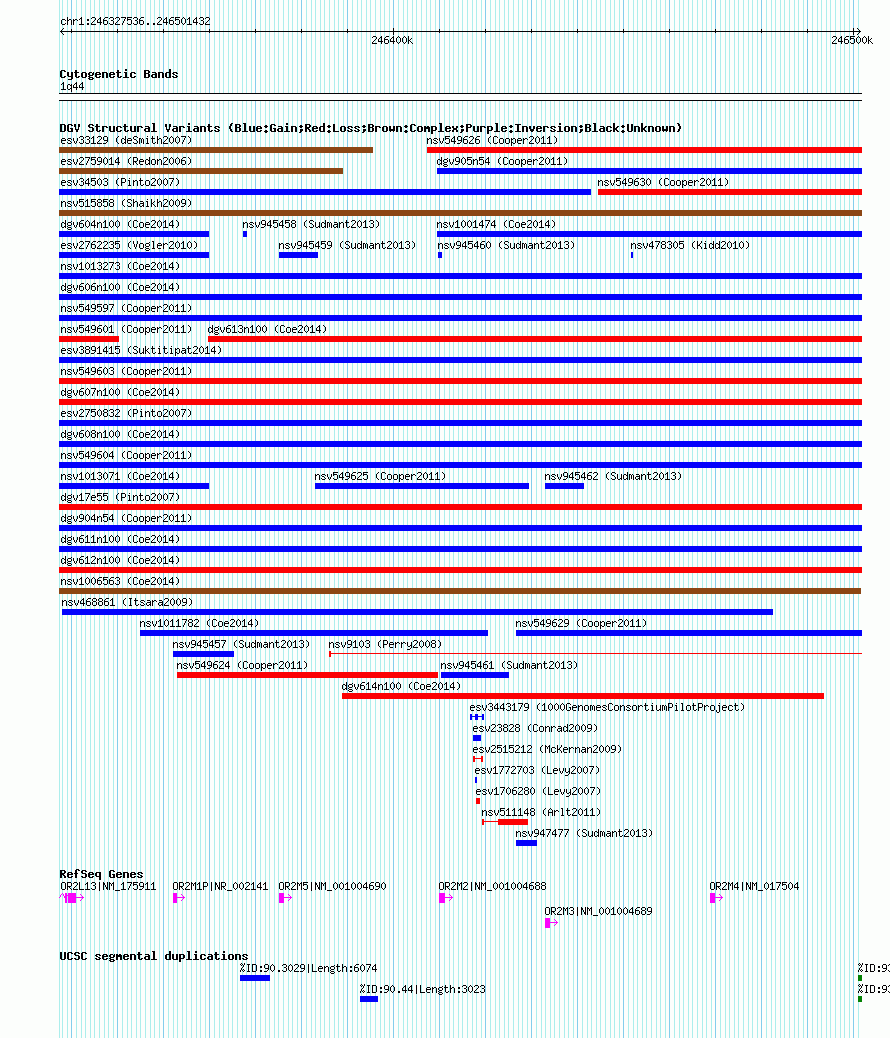This screenshot has width=890, height=1038.
Task: Click the nsv511148 red variant glyph
Action: tap(505, 822)
